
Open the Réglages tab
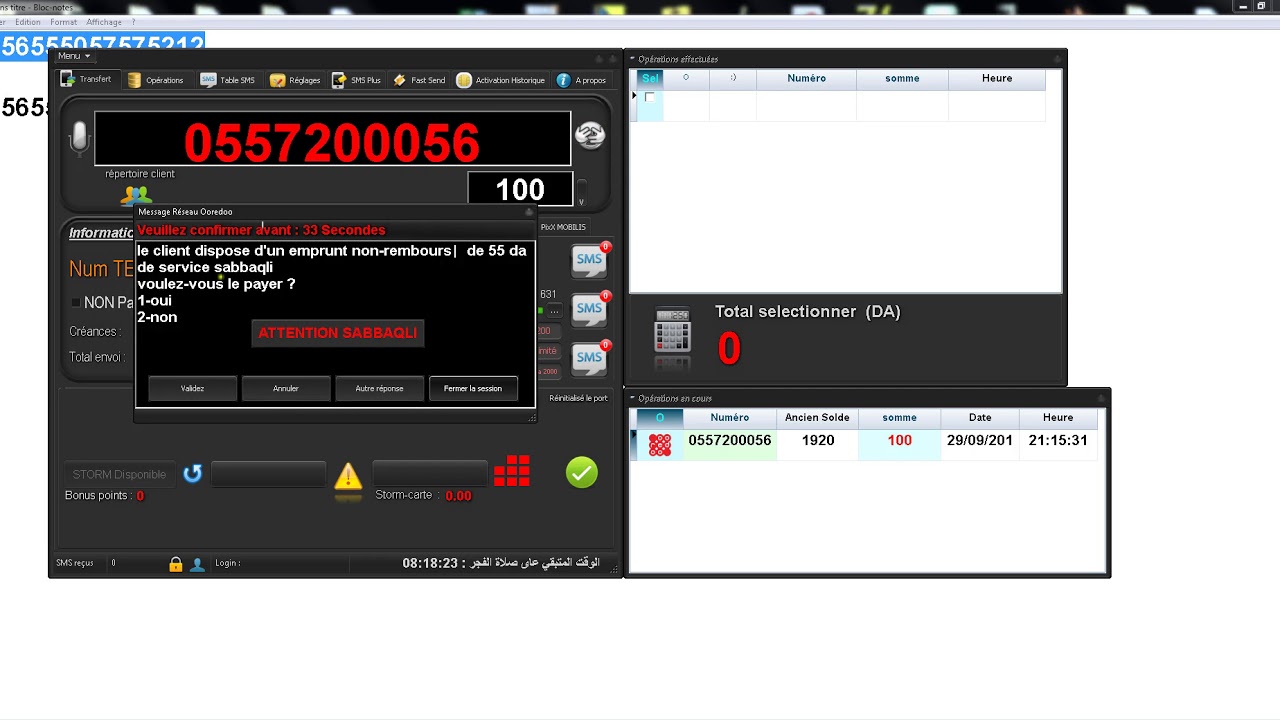point(295,80)
